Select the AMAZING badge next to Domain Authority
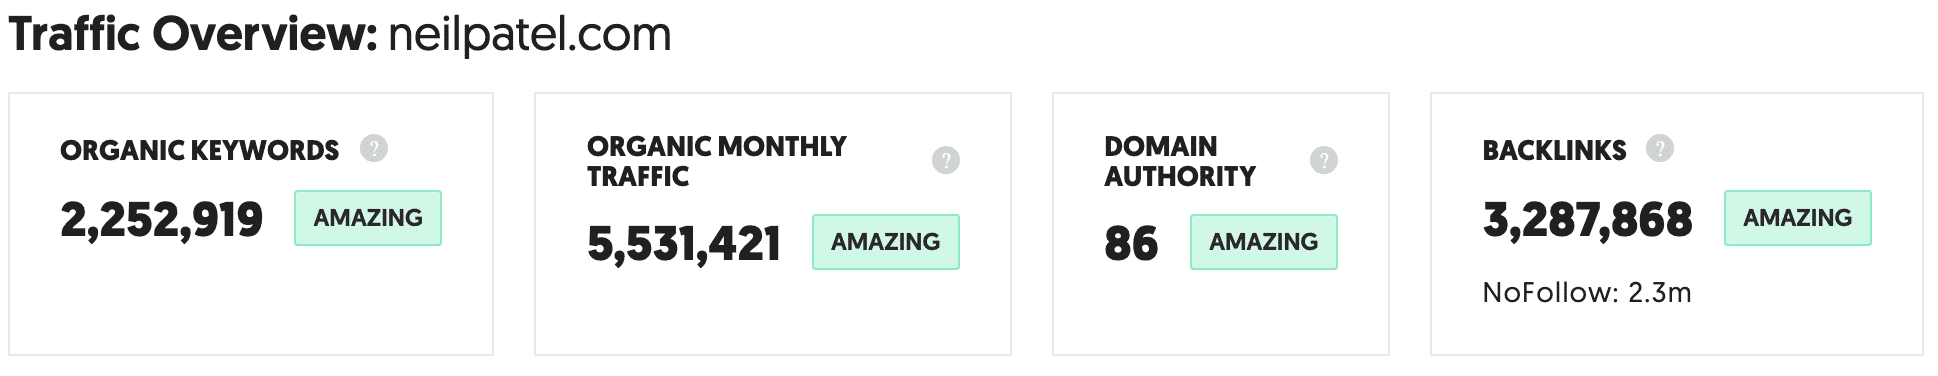 click(x=1264, y=242)
